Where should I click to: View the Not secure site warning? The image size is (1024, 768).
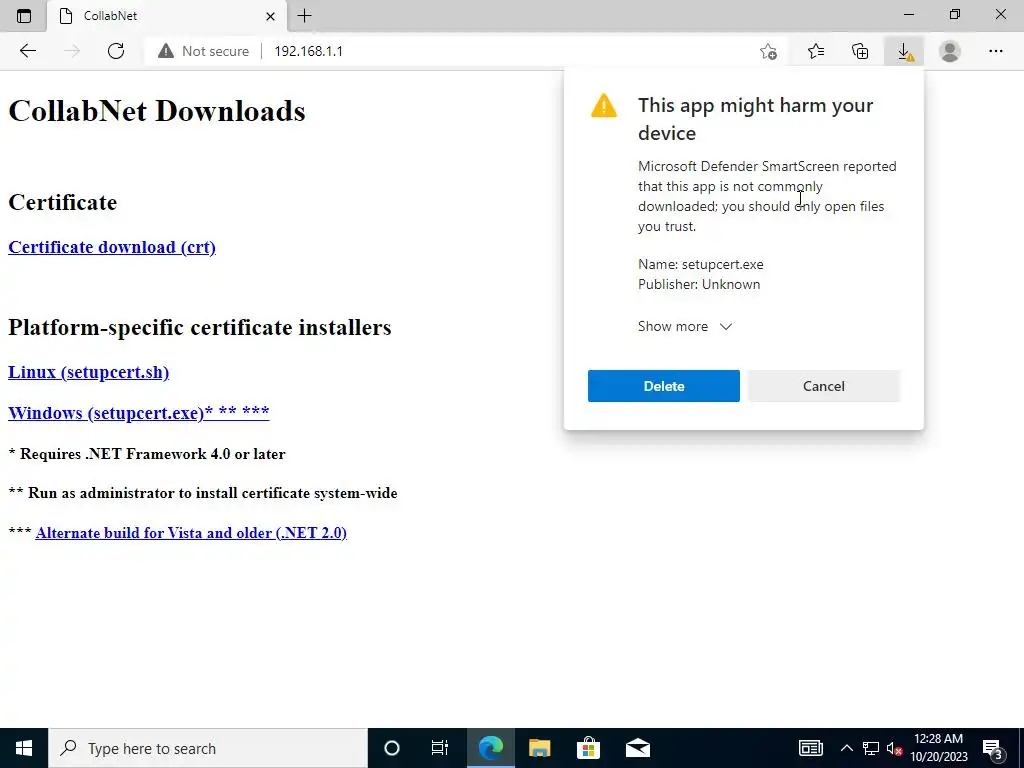(203, 51)
